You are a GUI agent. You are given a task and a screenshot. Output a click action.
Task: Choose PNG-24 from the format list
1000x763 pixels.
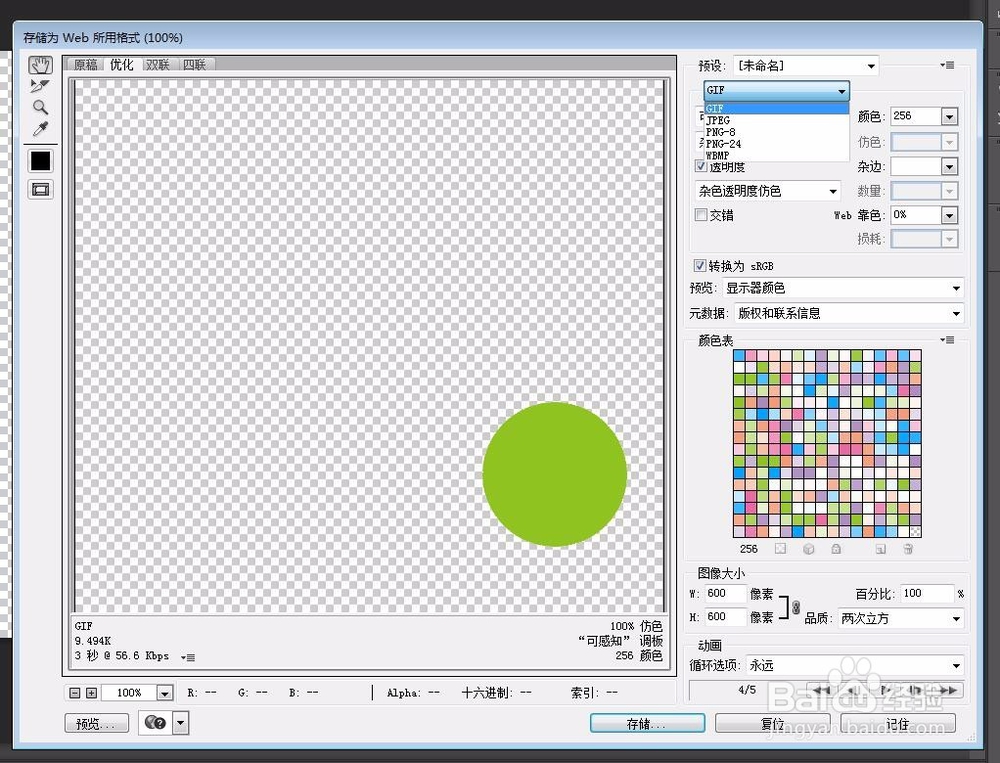(776, 144)
